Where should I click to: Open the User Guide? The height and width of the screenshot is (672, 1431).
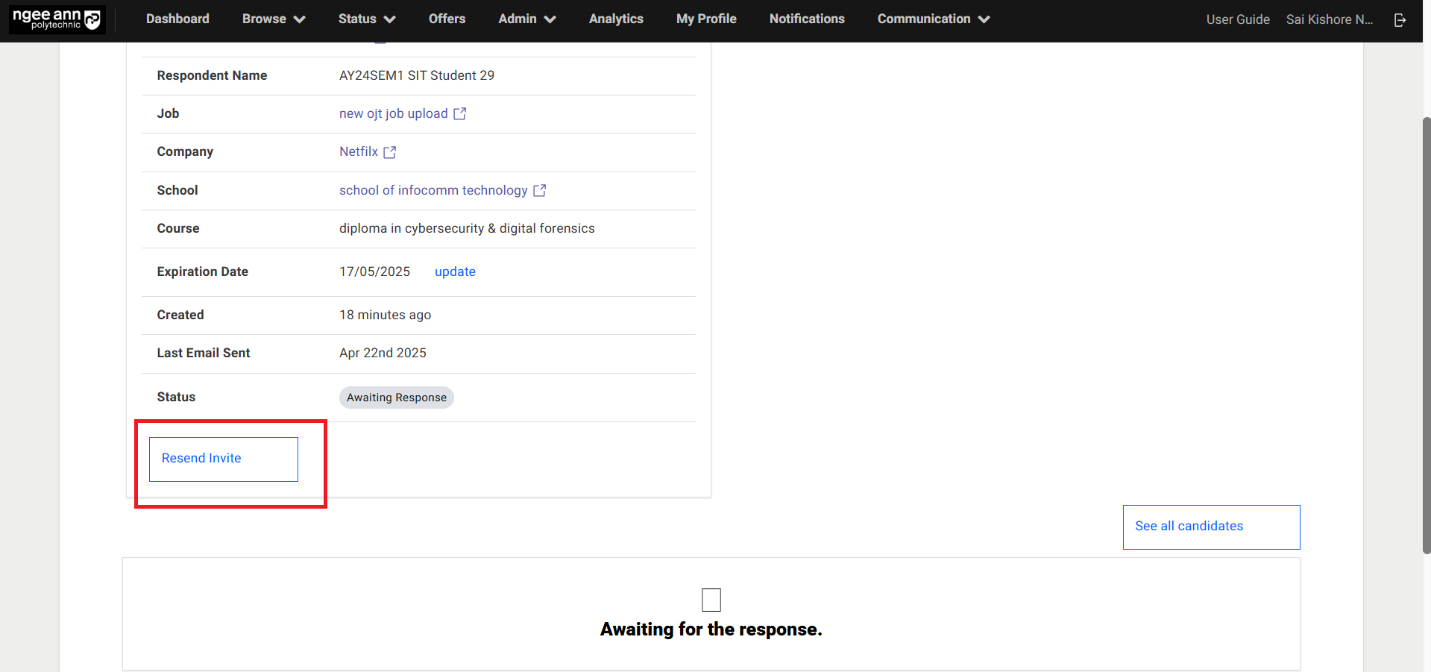pyautogui.click(x=1237, y=18)
